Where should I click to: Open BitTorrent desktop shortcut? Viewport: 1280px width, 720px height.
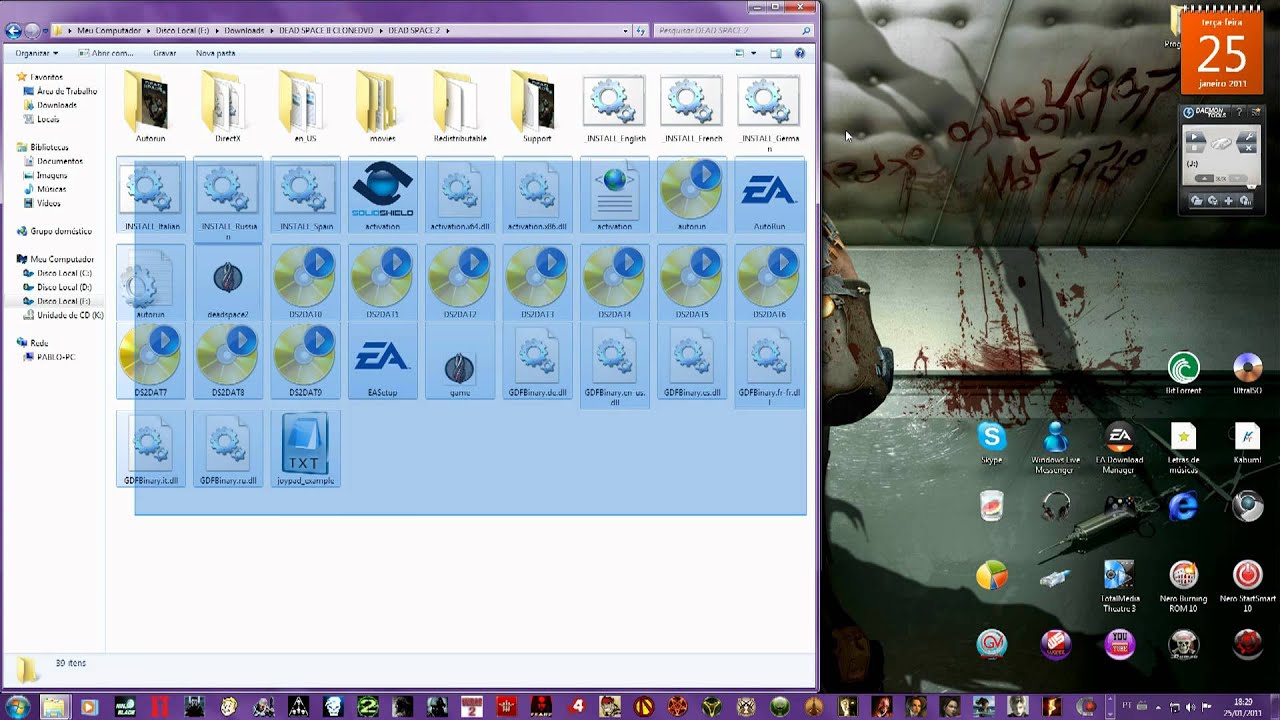tap(1184, 373)
